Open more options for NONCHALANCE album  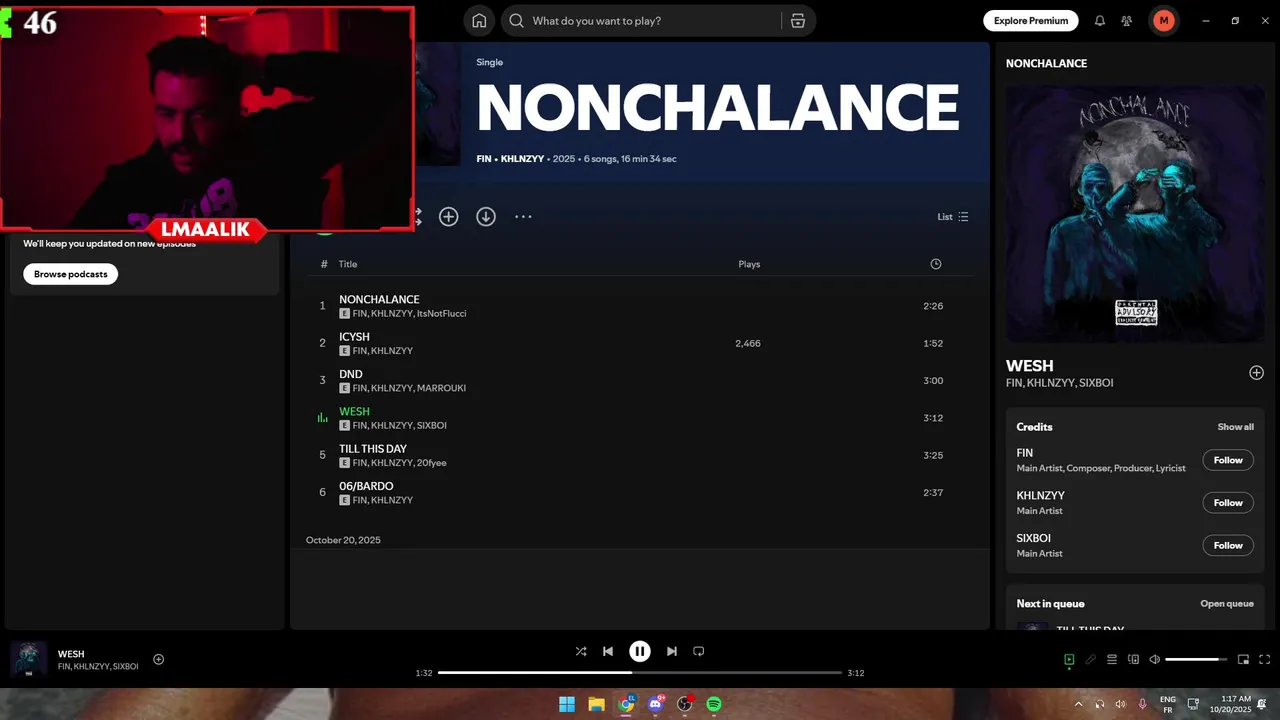click(523, 216)
